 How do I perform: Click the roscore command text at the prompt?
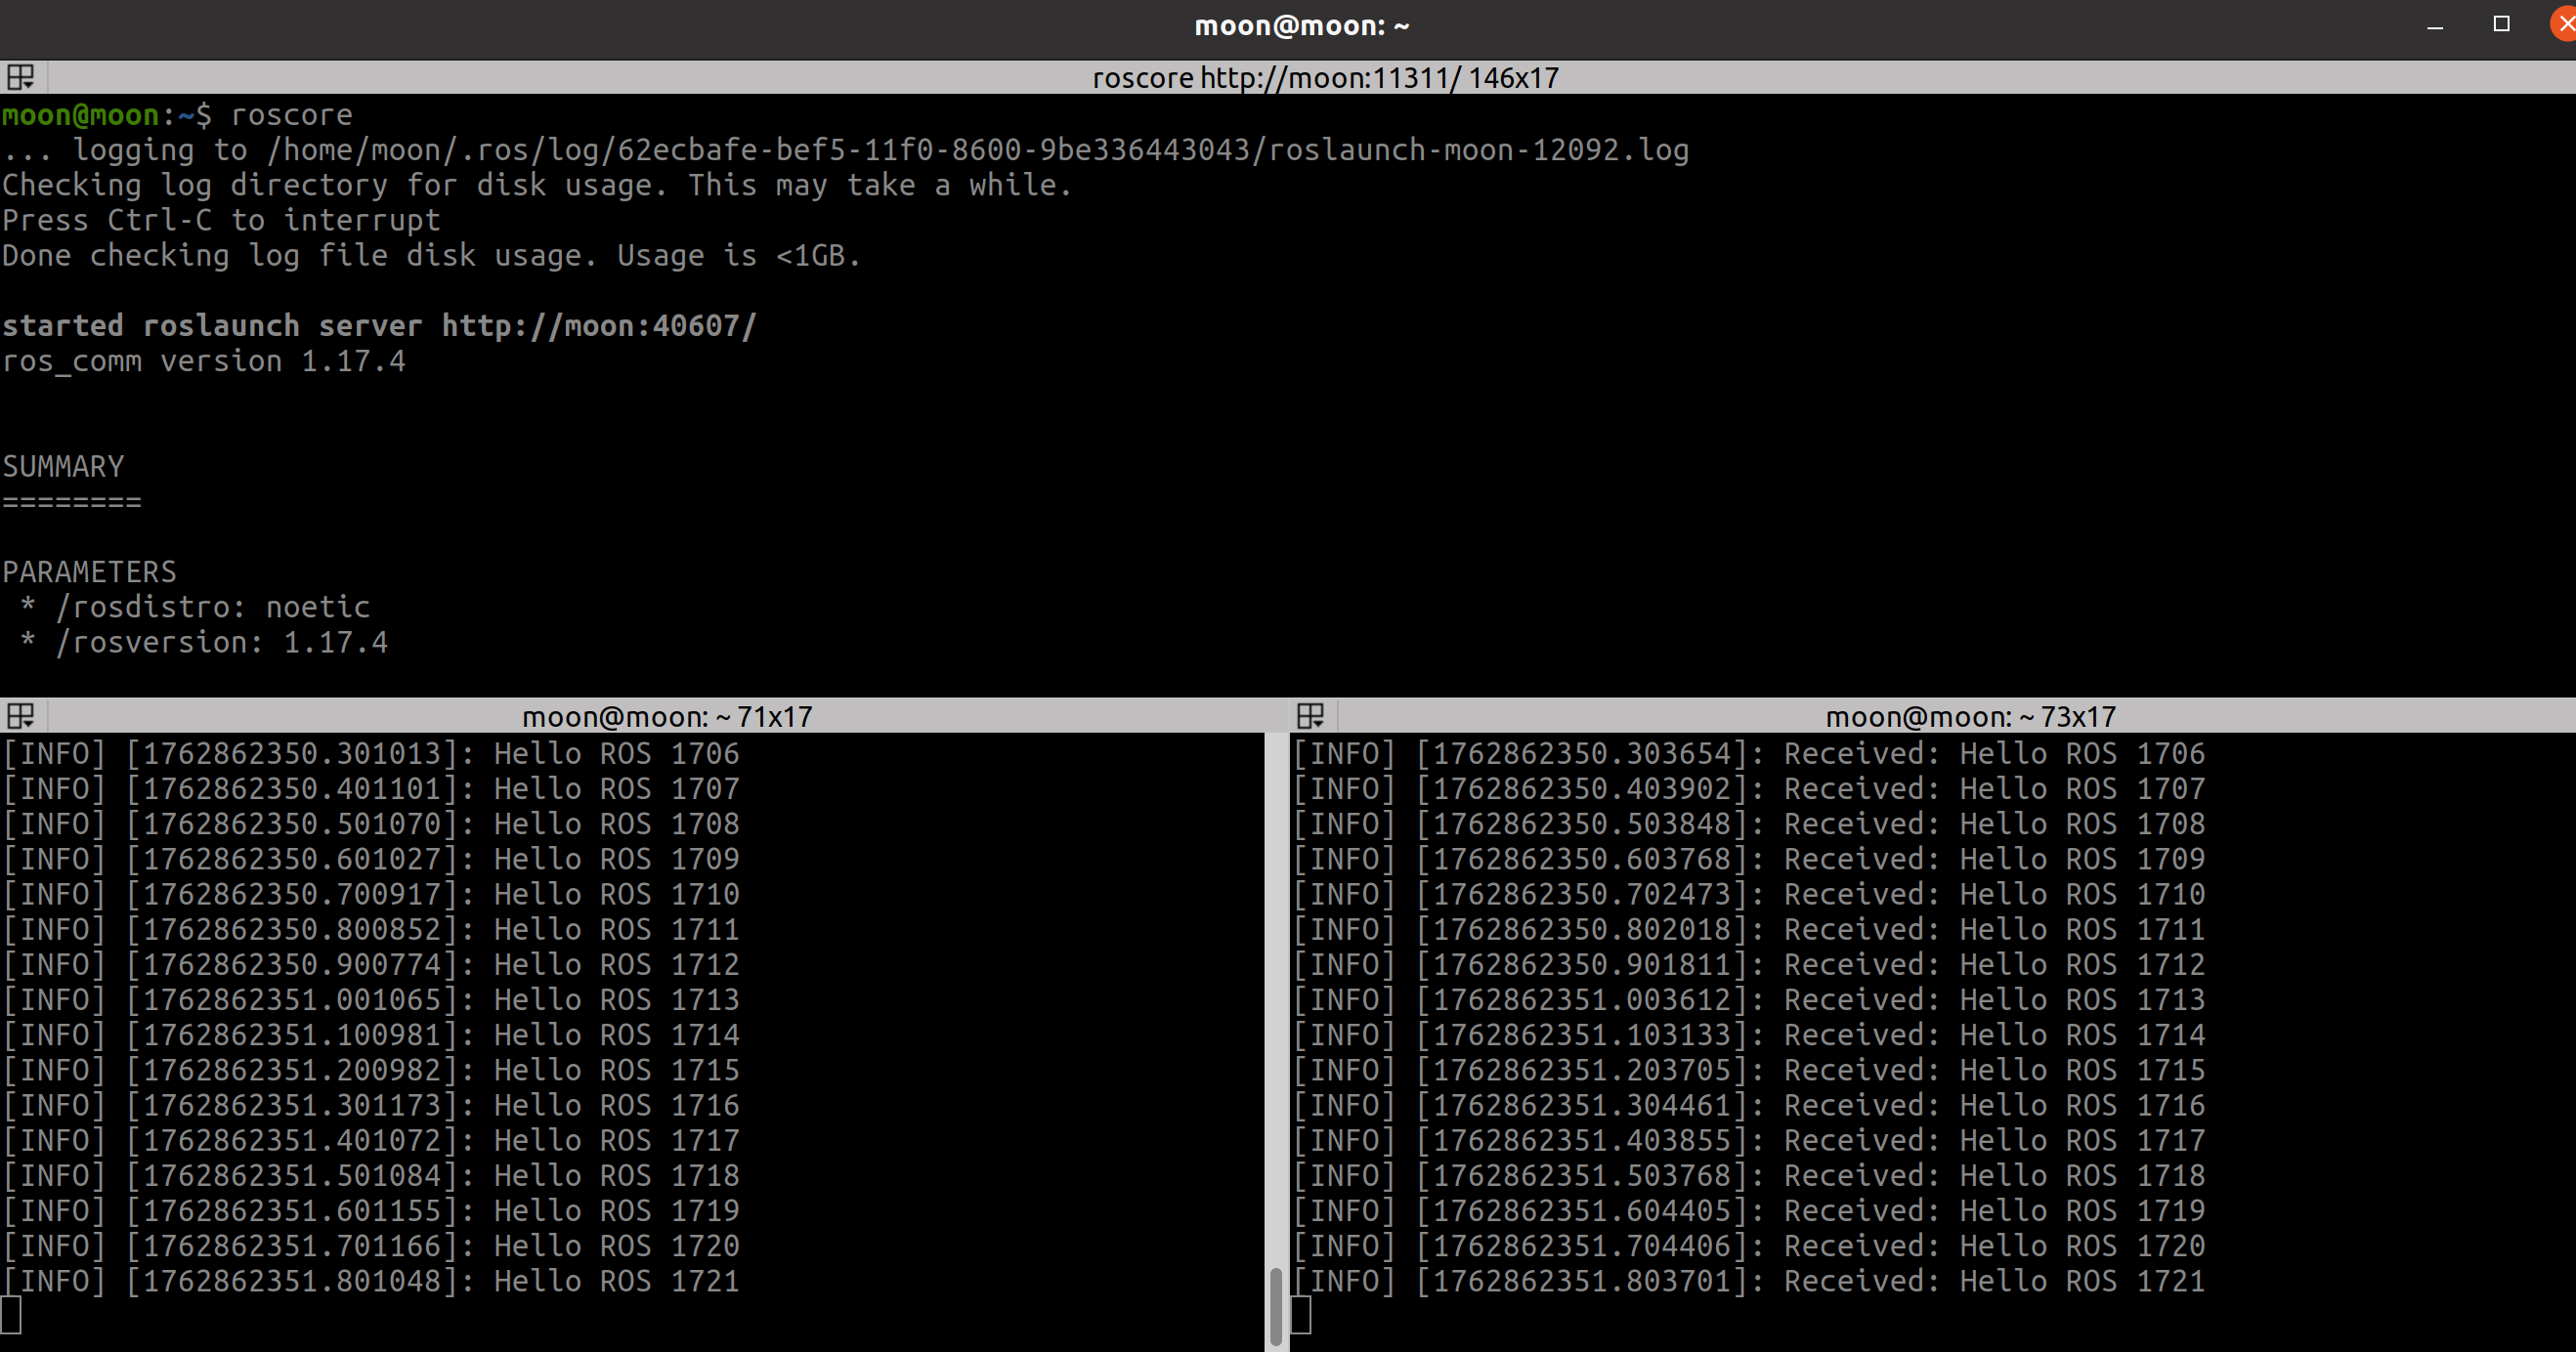pos(291,115)
